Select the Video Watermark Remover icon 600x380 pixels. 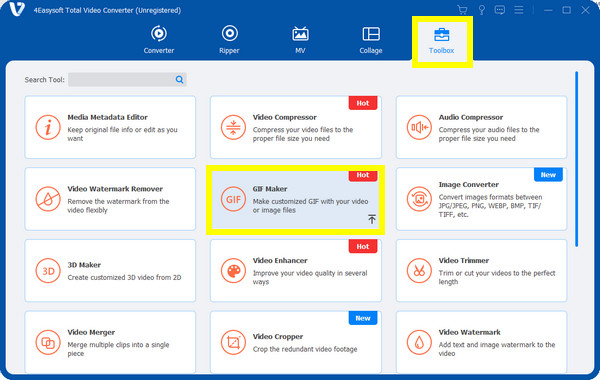pos(48,199)
